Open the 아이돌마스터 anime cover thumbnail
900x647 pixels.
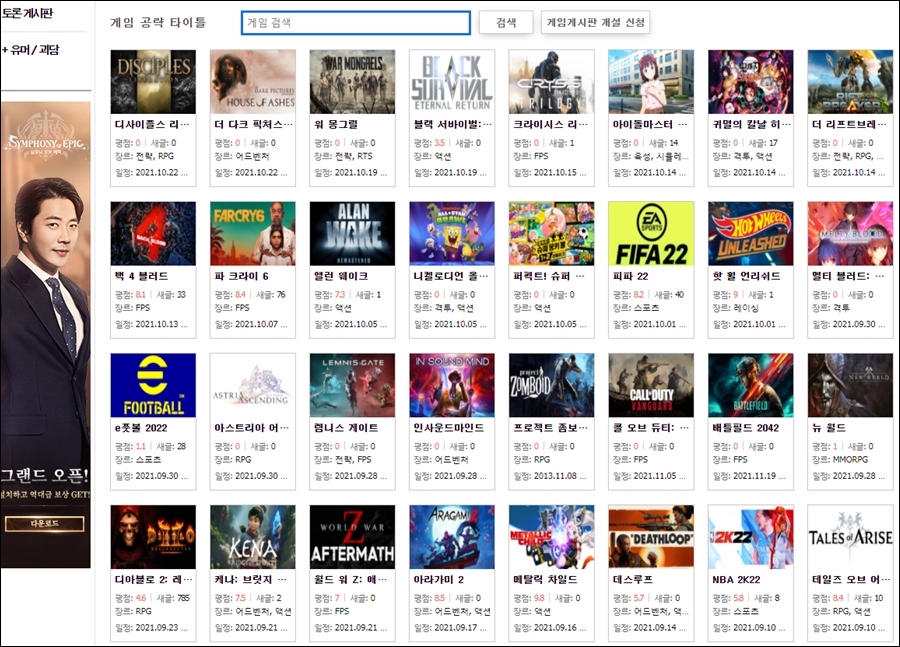click(651, 82)
